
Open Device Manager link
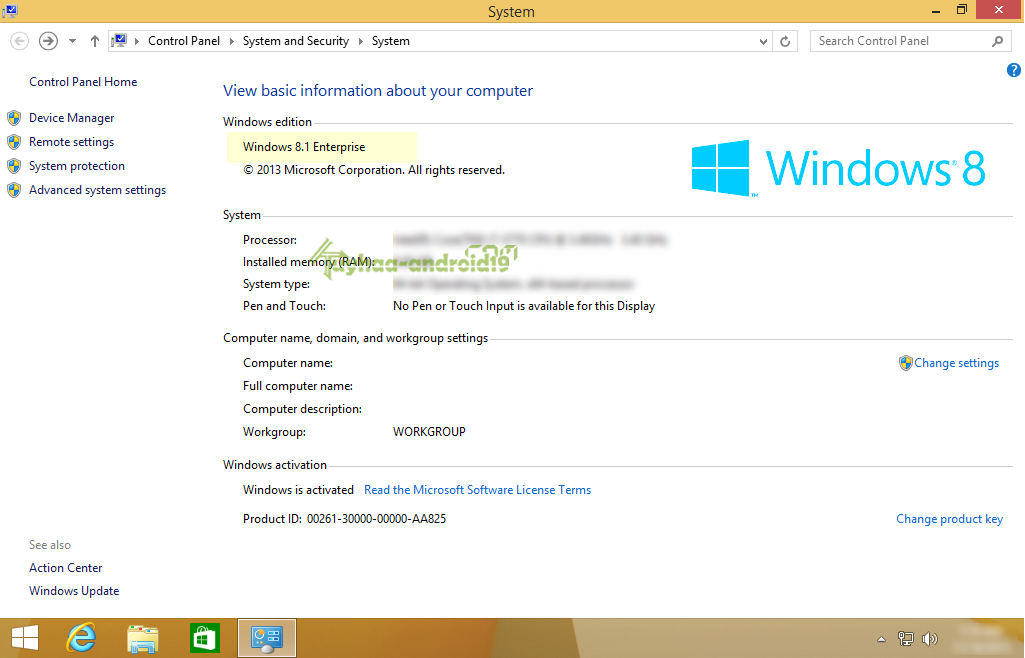pos(71,118)
